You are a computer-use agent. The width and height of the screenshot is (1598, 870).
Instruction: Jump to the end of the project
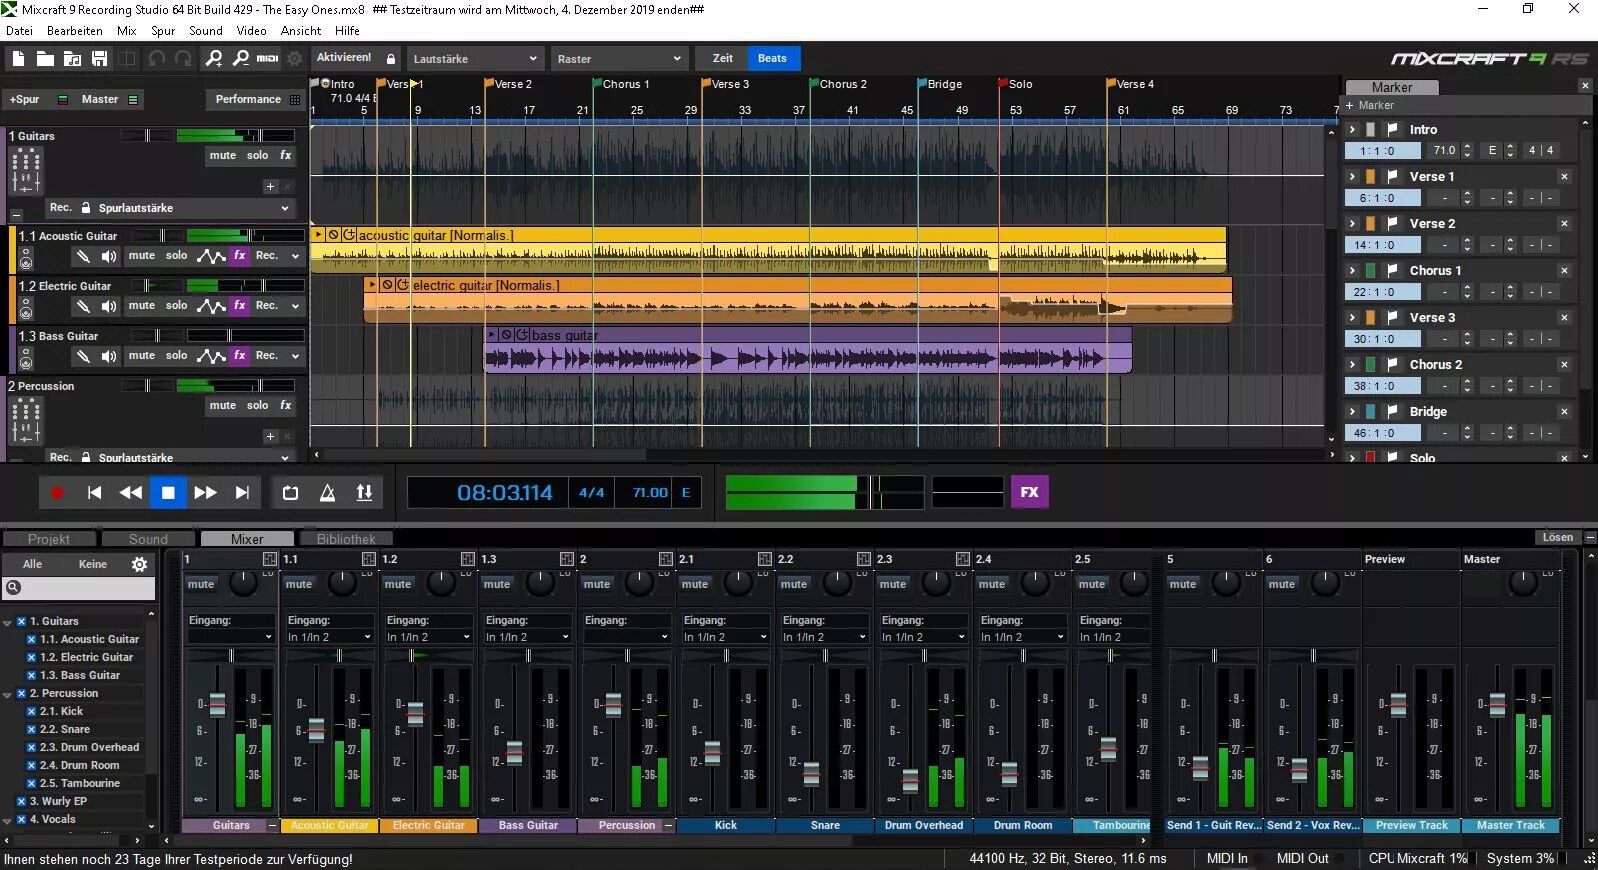[x=242, y=492]
